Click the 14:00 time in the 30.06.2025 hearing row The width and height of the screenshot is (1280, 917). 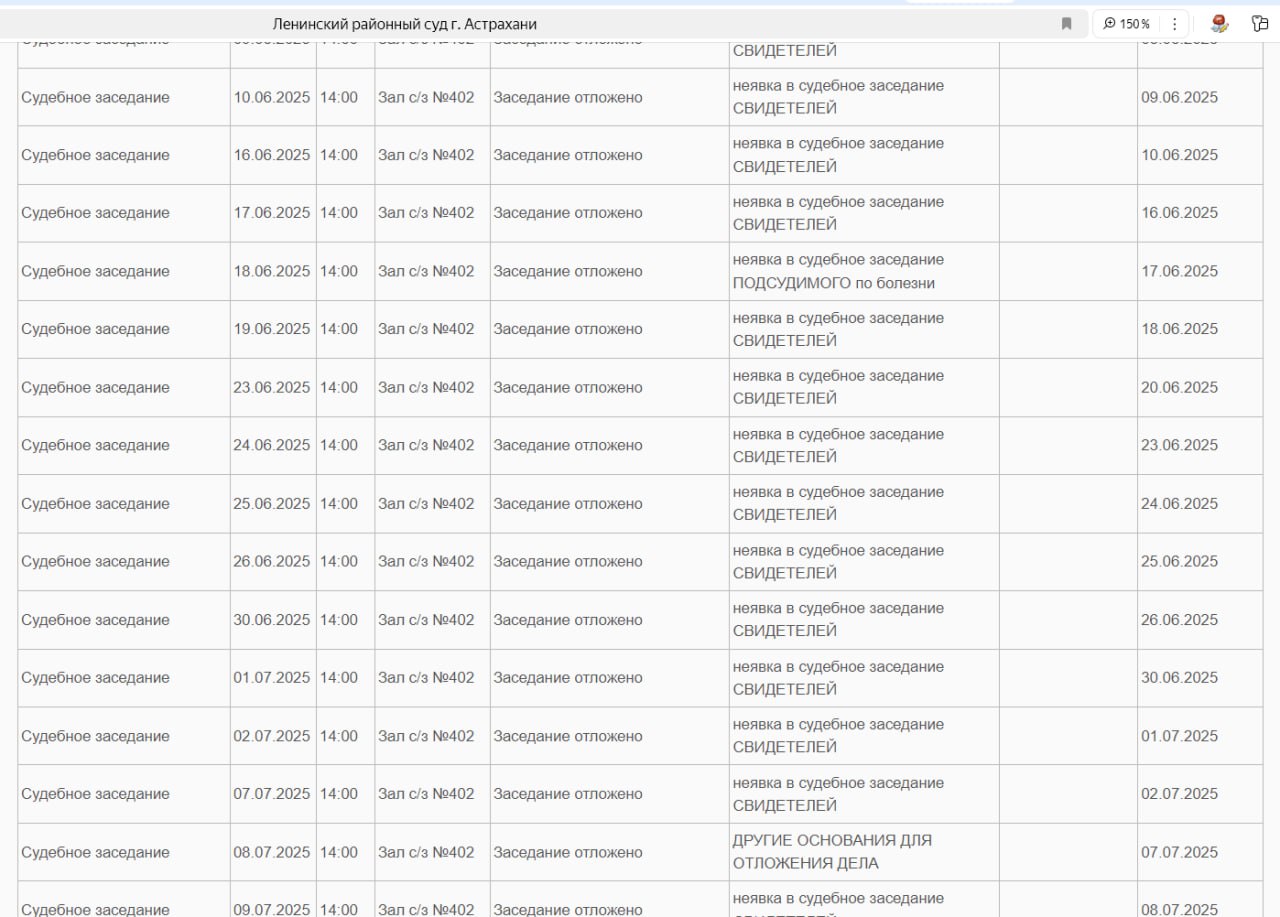tap(339, 619)
